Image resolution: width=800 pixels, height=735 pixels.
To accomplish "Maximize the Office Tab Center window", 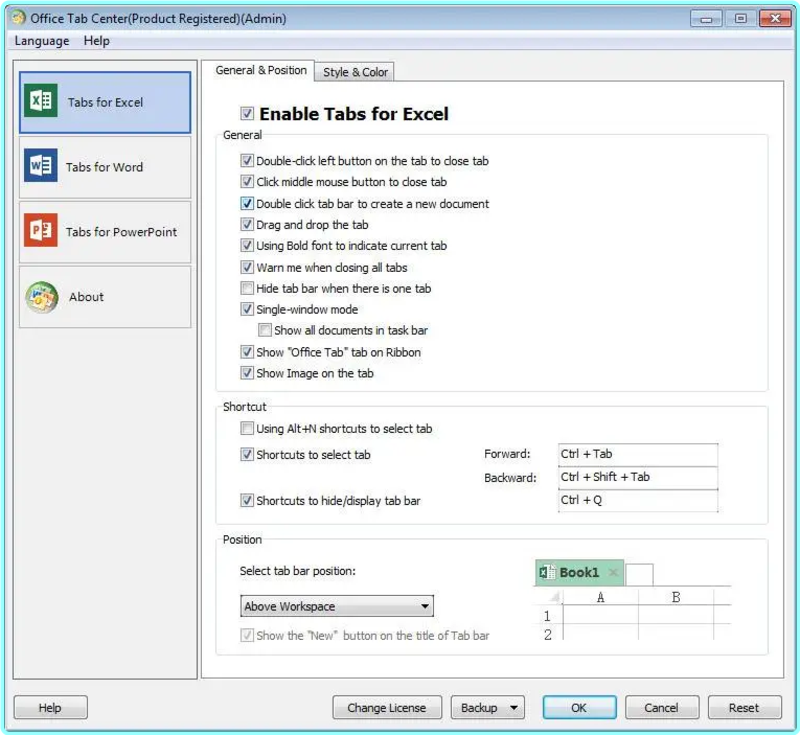I will (x=740, y=19).
